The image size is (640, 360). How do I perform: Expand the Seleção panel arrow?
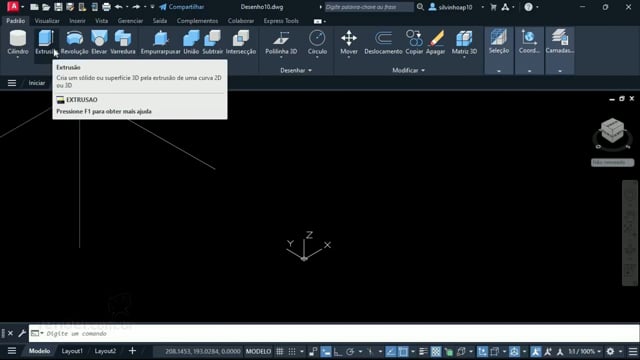499,71
